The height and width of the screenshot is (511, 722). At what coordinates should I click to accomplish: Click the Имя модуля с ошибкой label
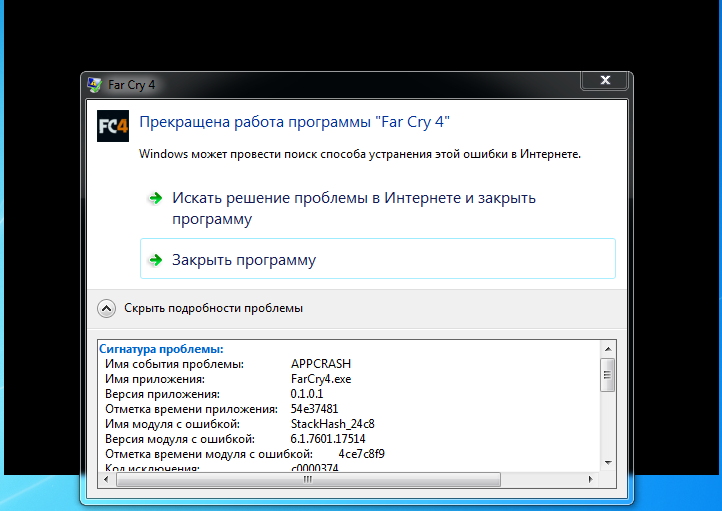point(172,424)
